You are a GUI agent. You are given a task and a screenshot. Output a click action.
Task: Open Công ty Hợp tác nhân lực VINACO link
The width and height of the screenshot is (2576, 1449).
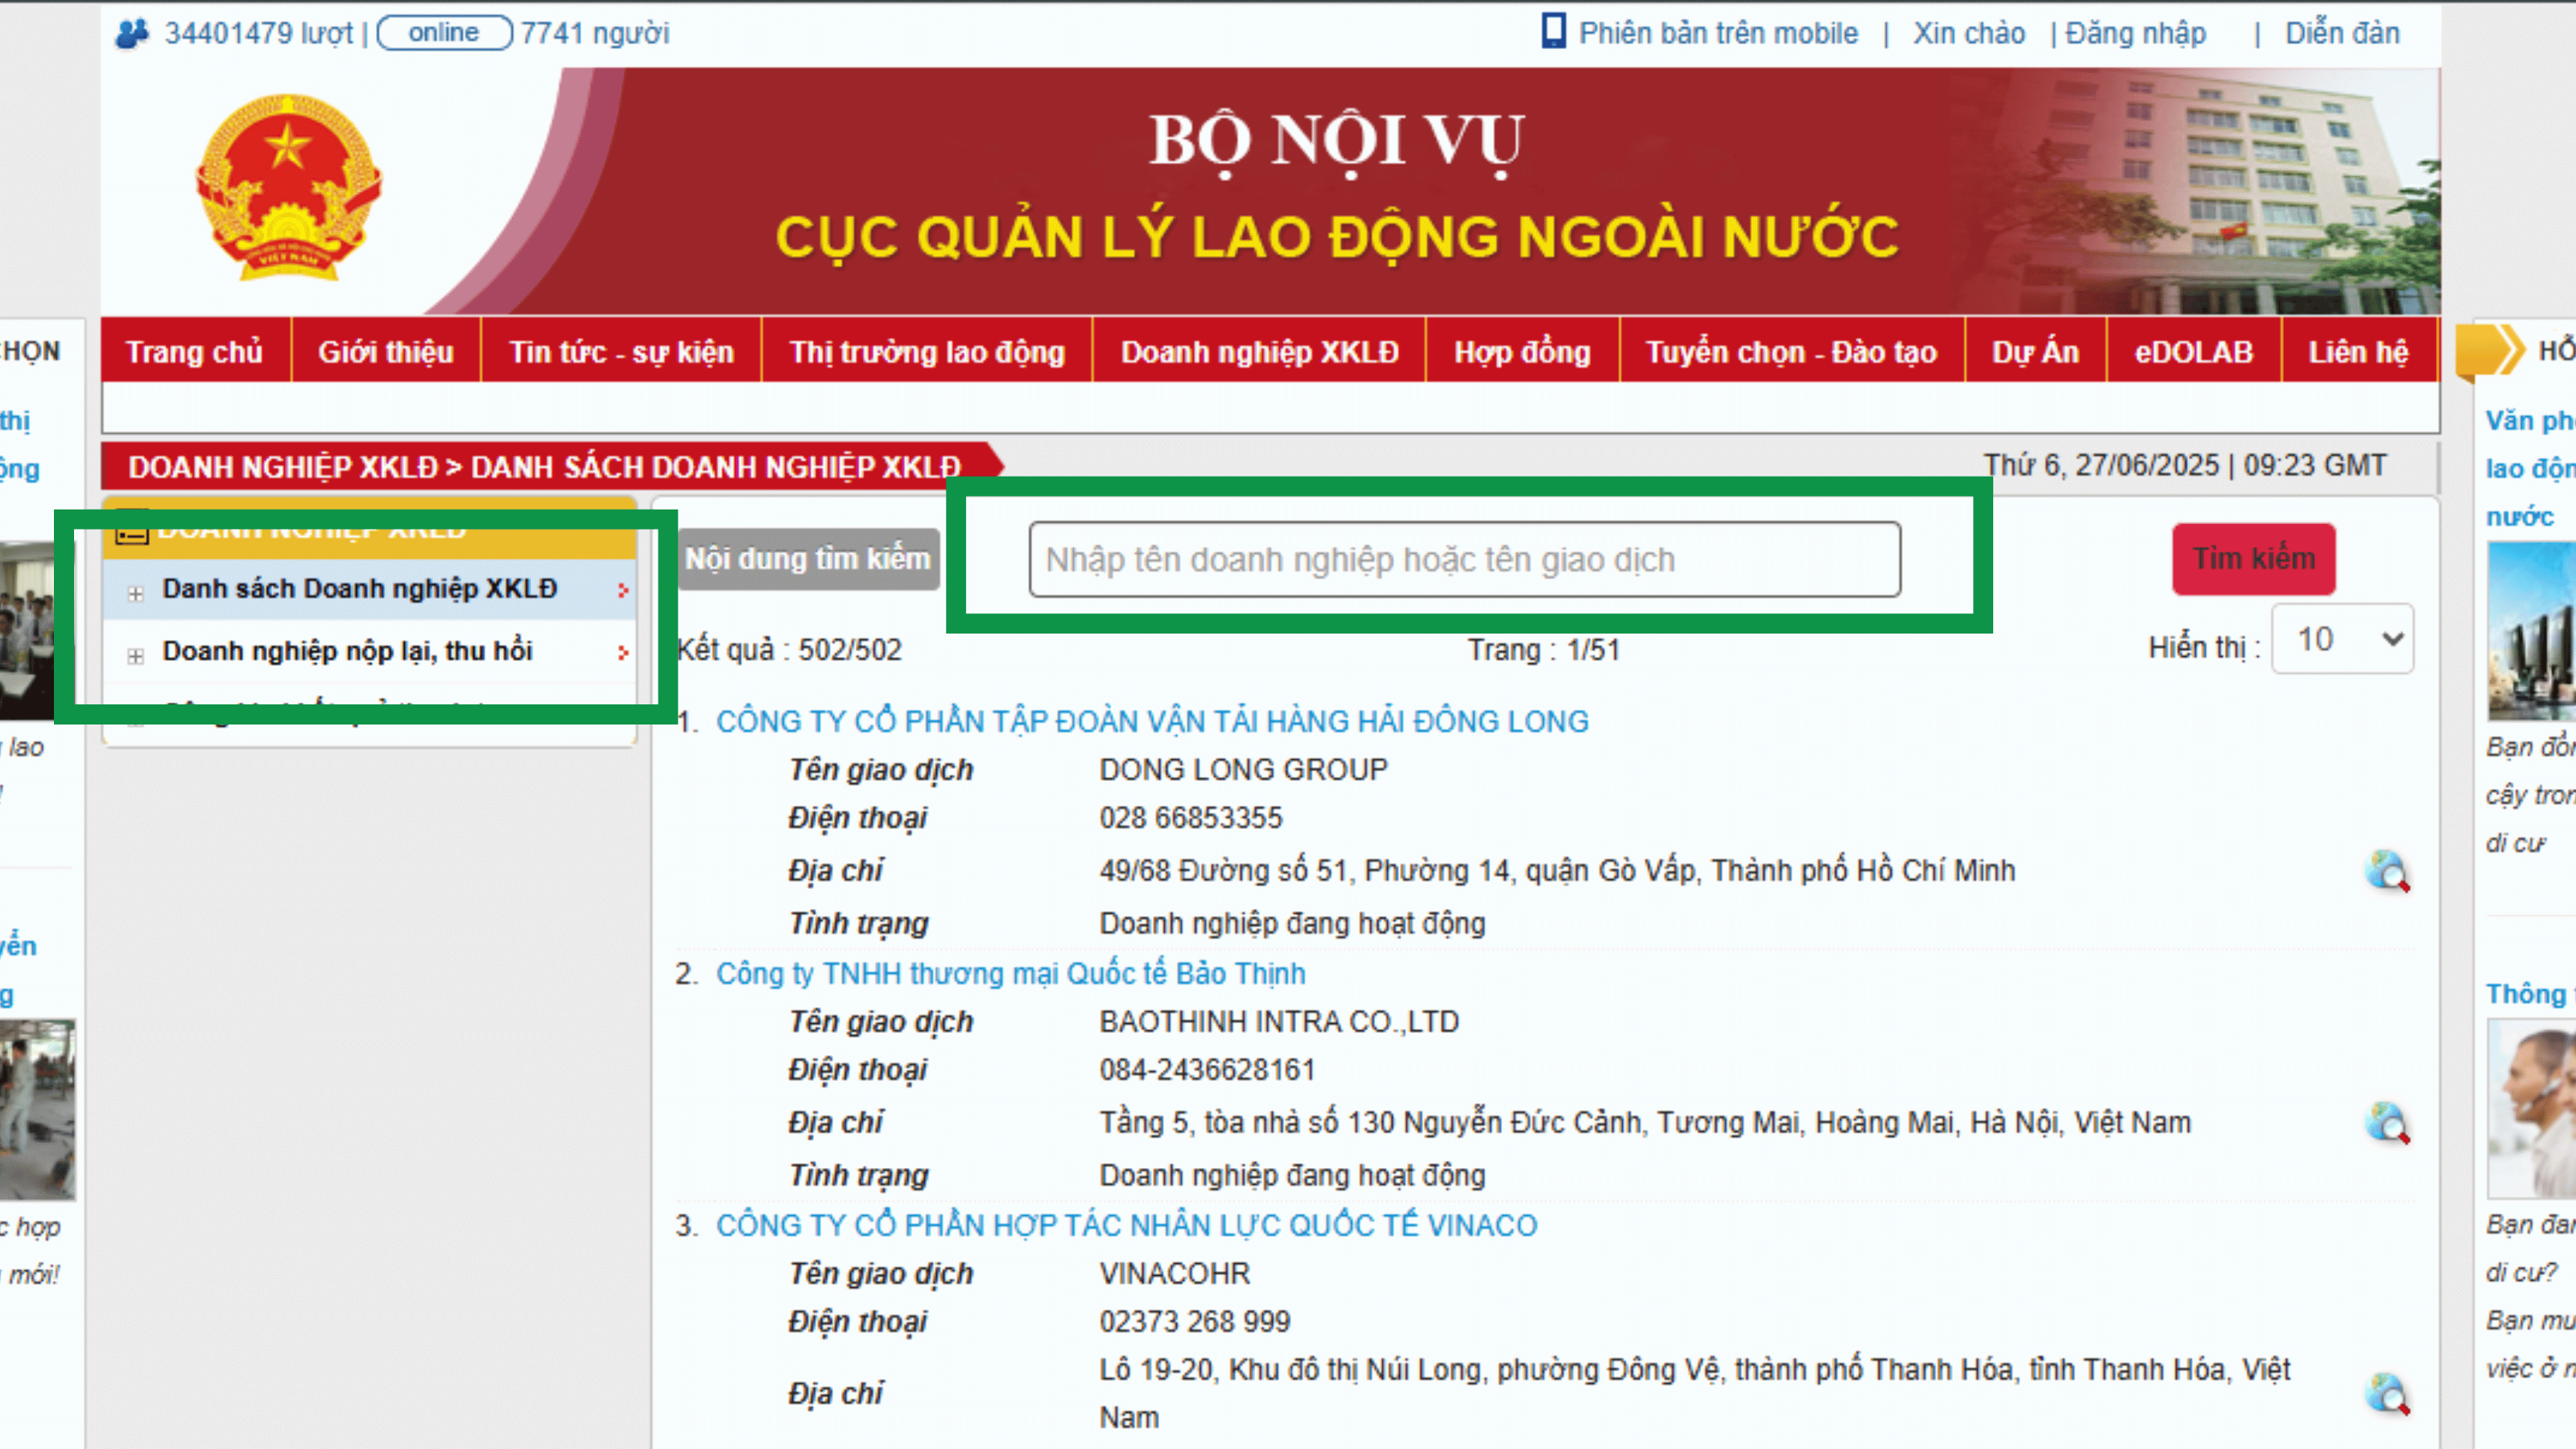pyautogui.click(x=1127, y=1225)
